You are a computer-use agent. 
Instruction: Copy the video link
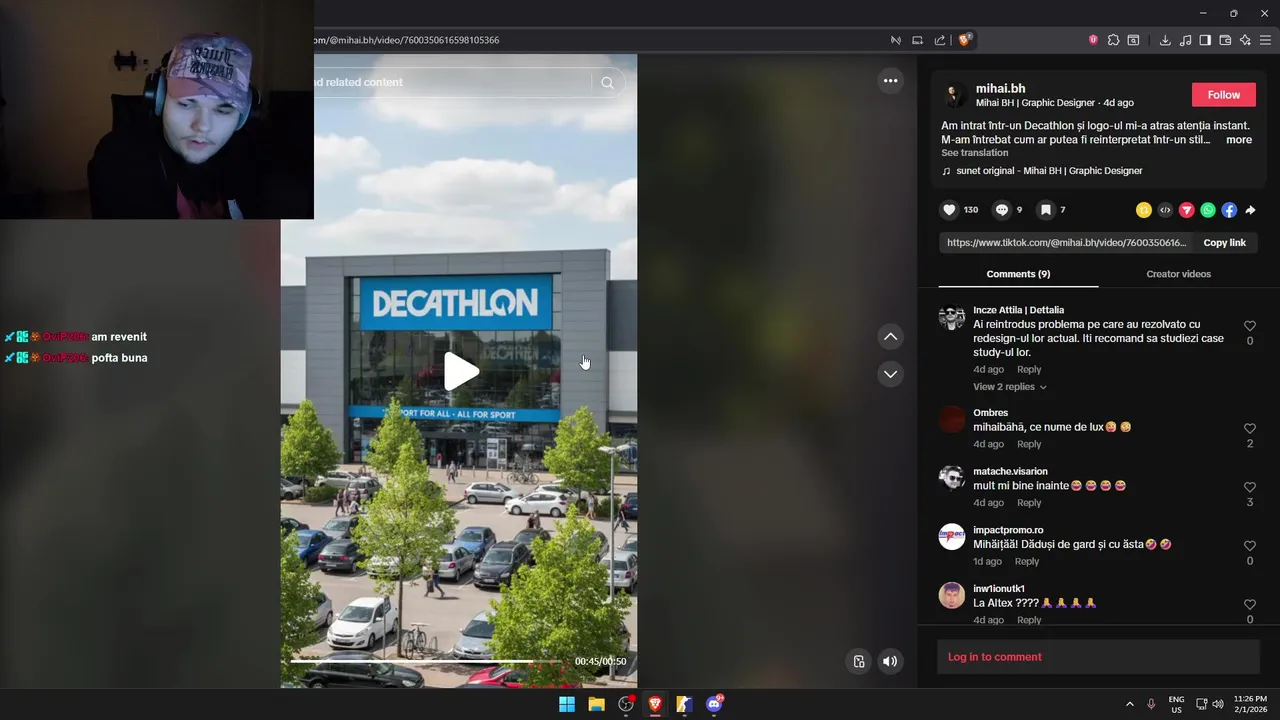tap(1224, 243)
